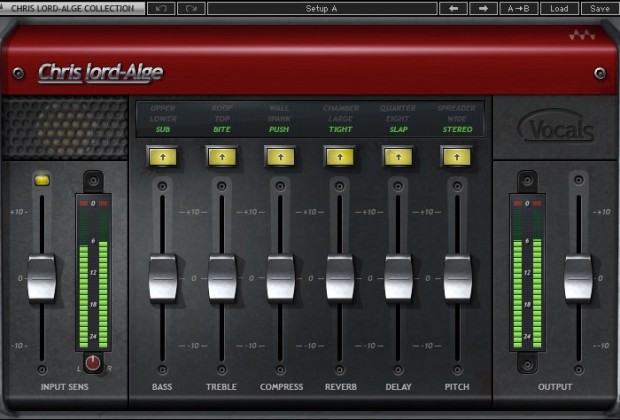This screenshot has width=620, height=420.
Task: Click the Reverb fader handle
Action: (x=340, y=278)
